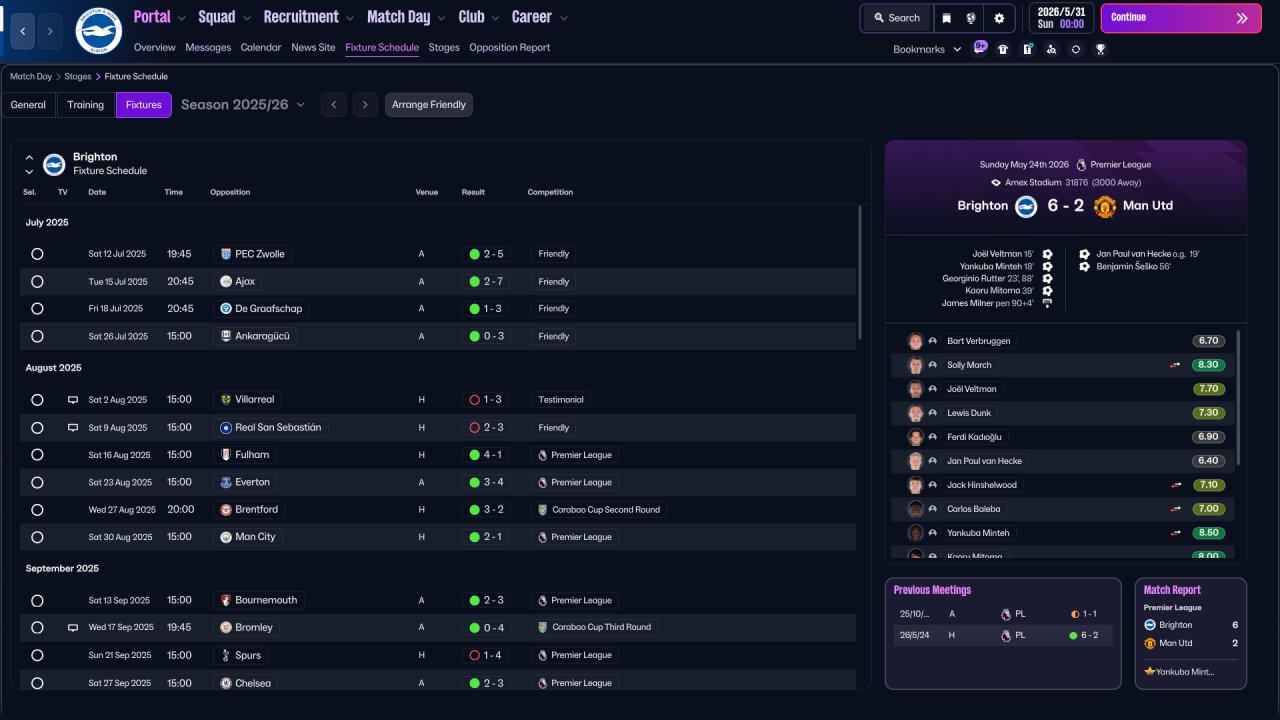Open the Bookmarks dropdown
Image resolution: width=1280 pixels, height=720 pixels.
(x=927, y=49)
